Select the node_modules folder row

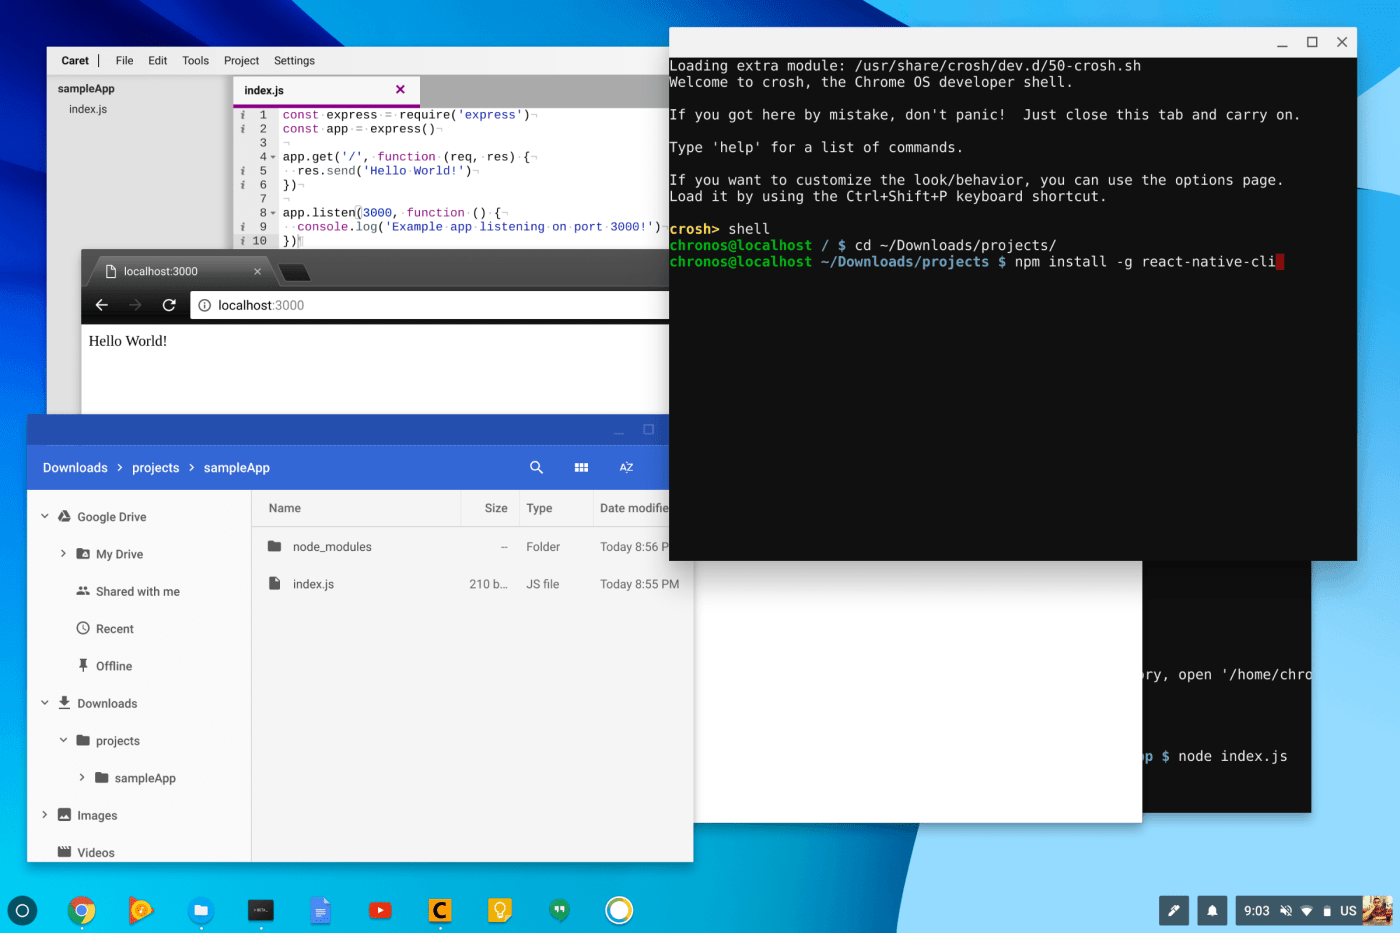(332, 547)
